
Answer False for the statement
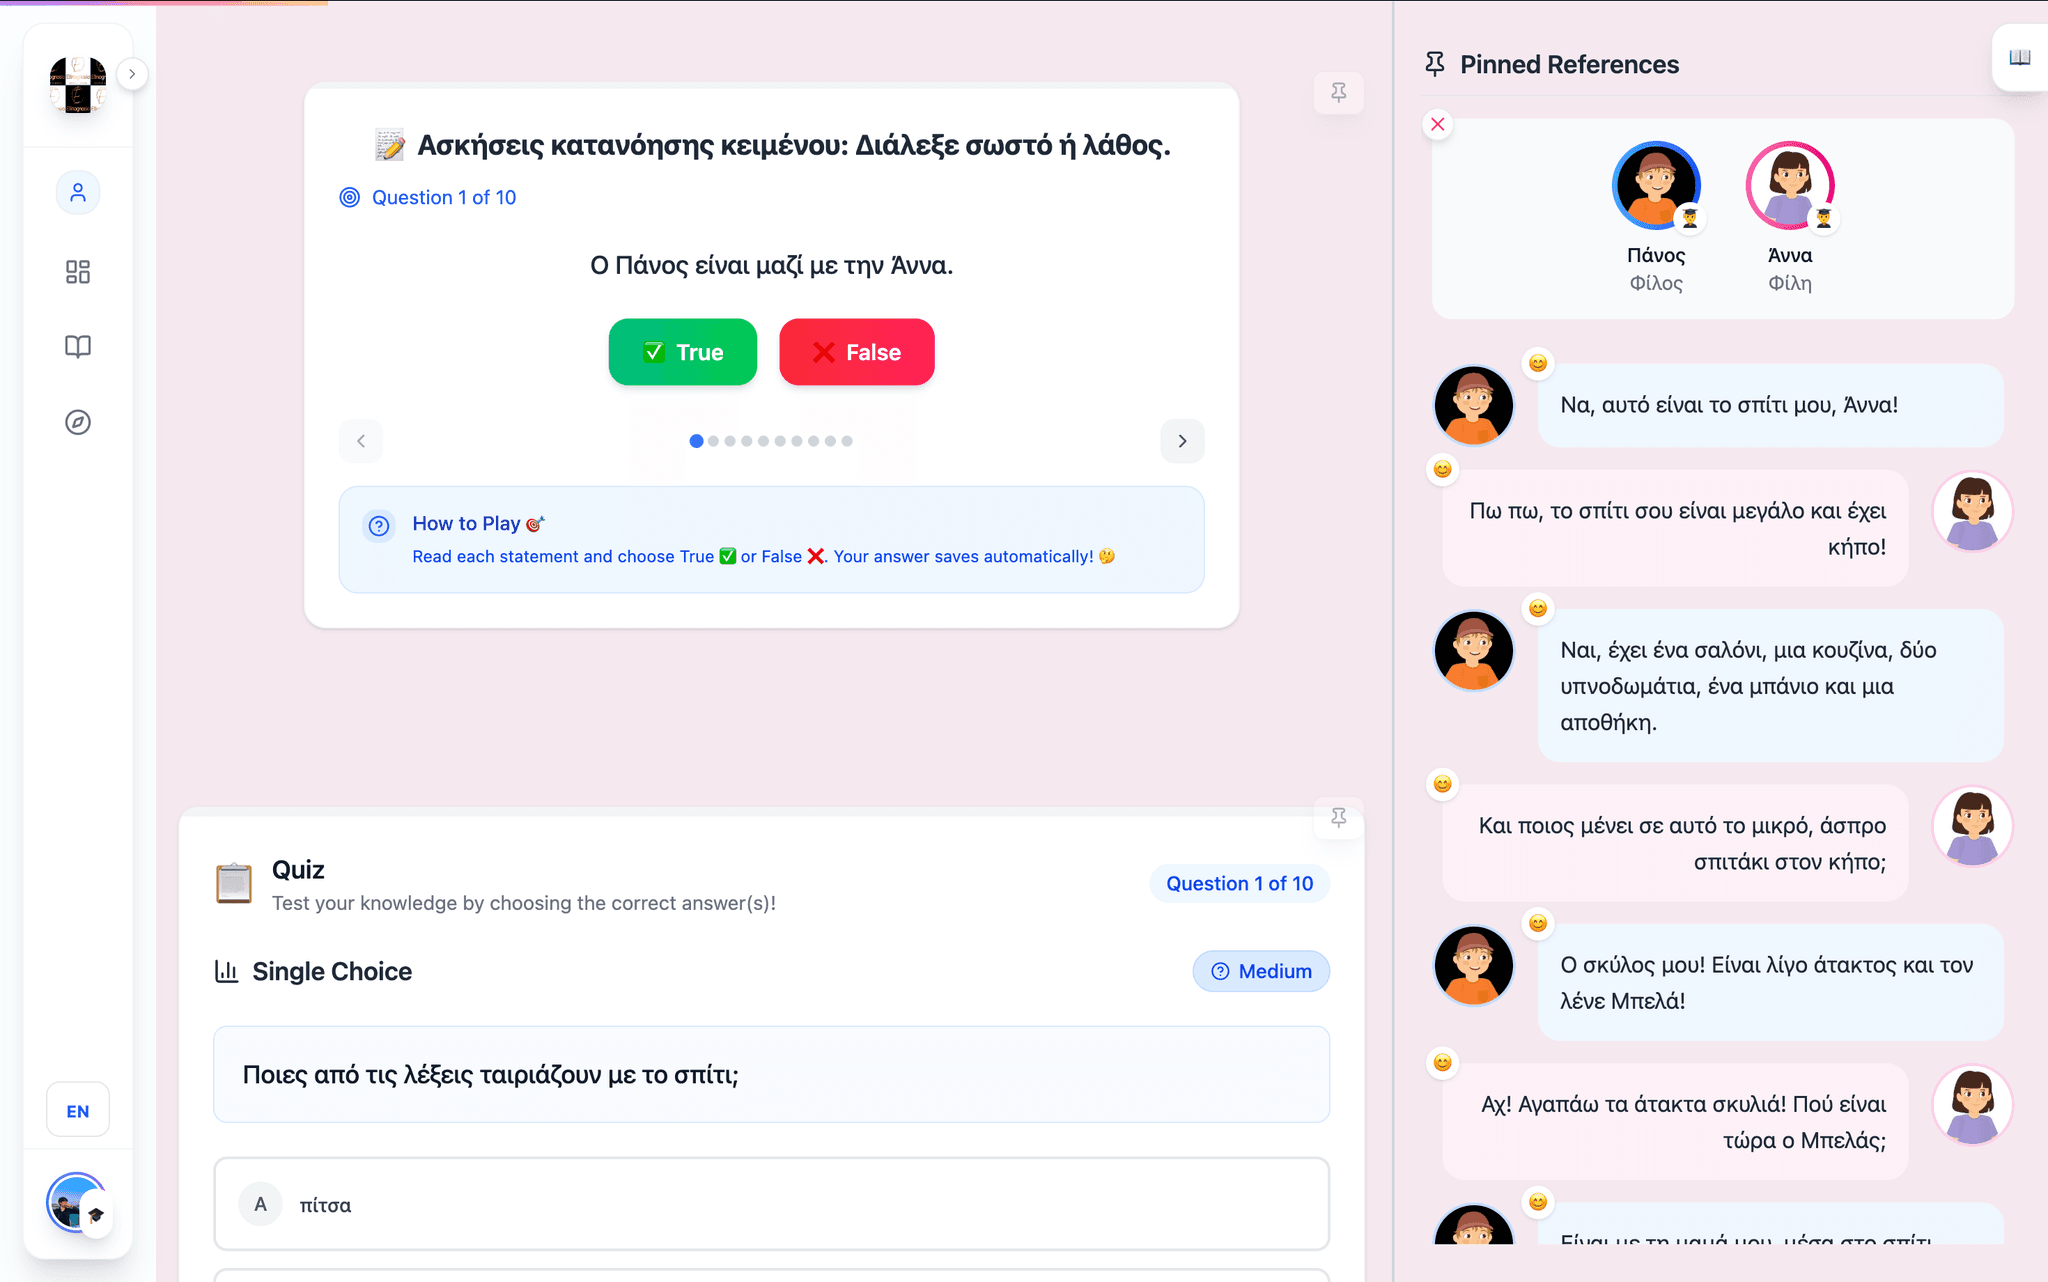point(857,352)
